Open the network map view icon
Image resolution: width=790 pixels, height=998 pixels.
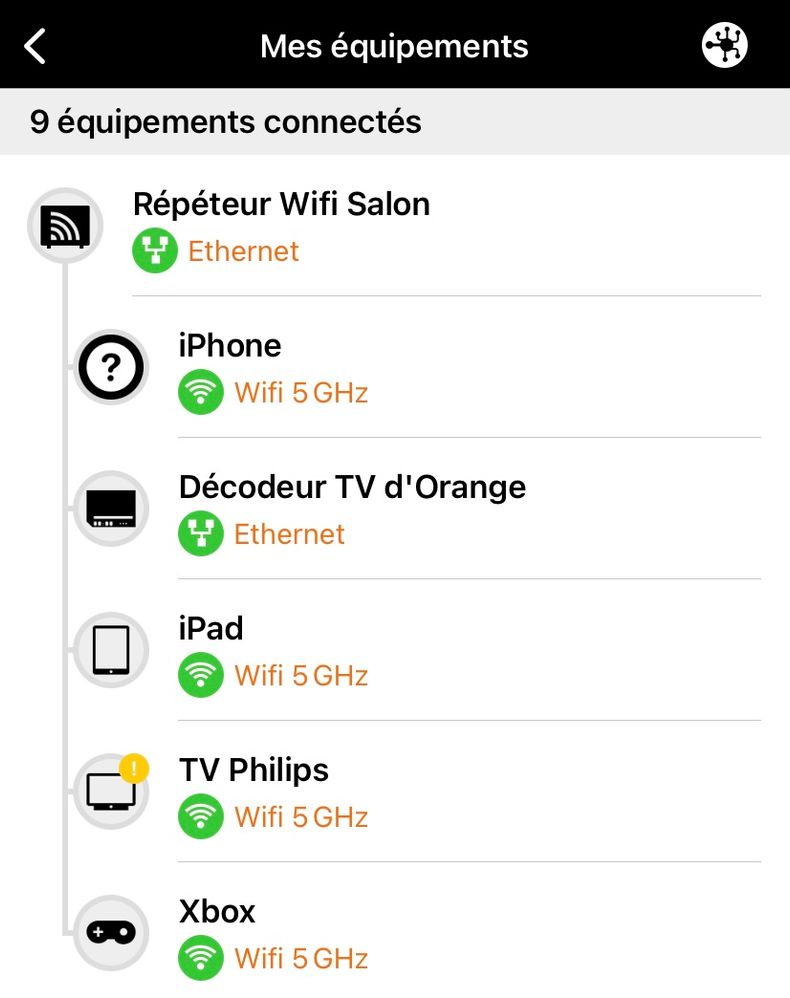click(725, 46)
